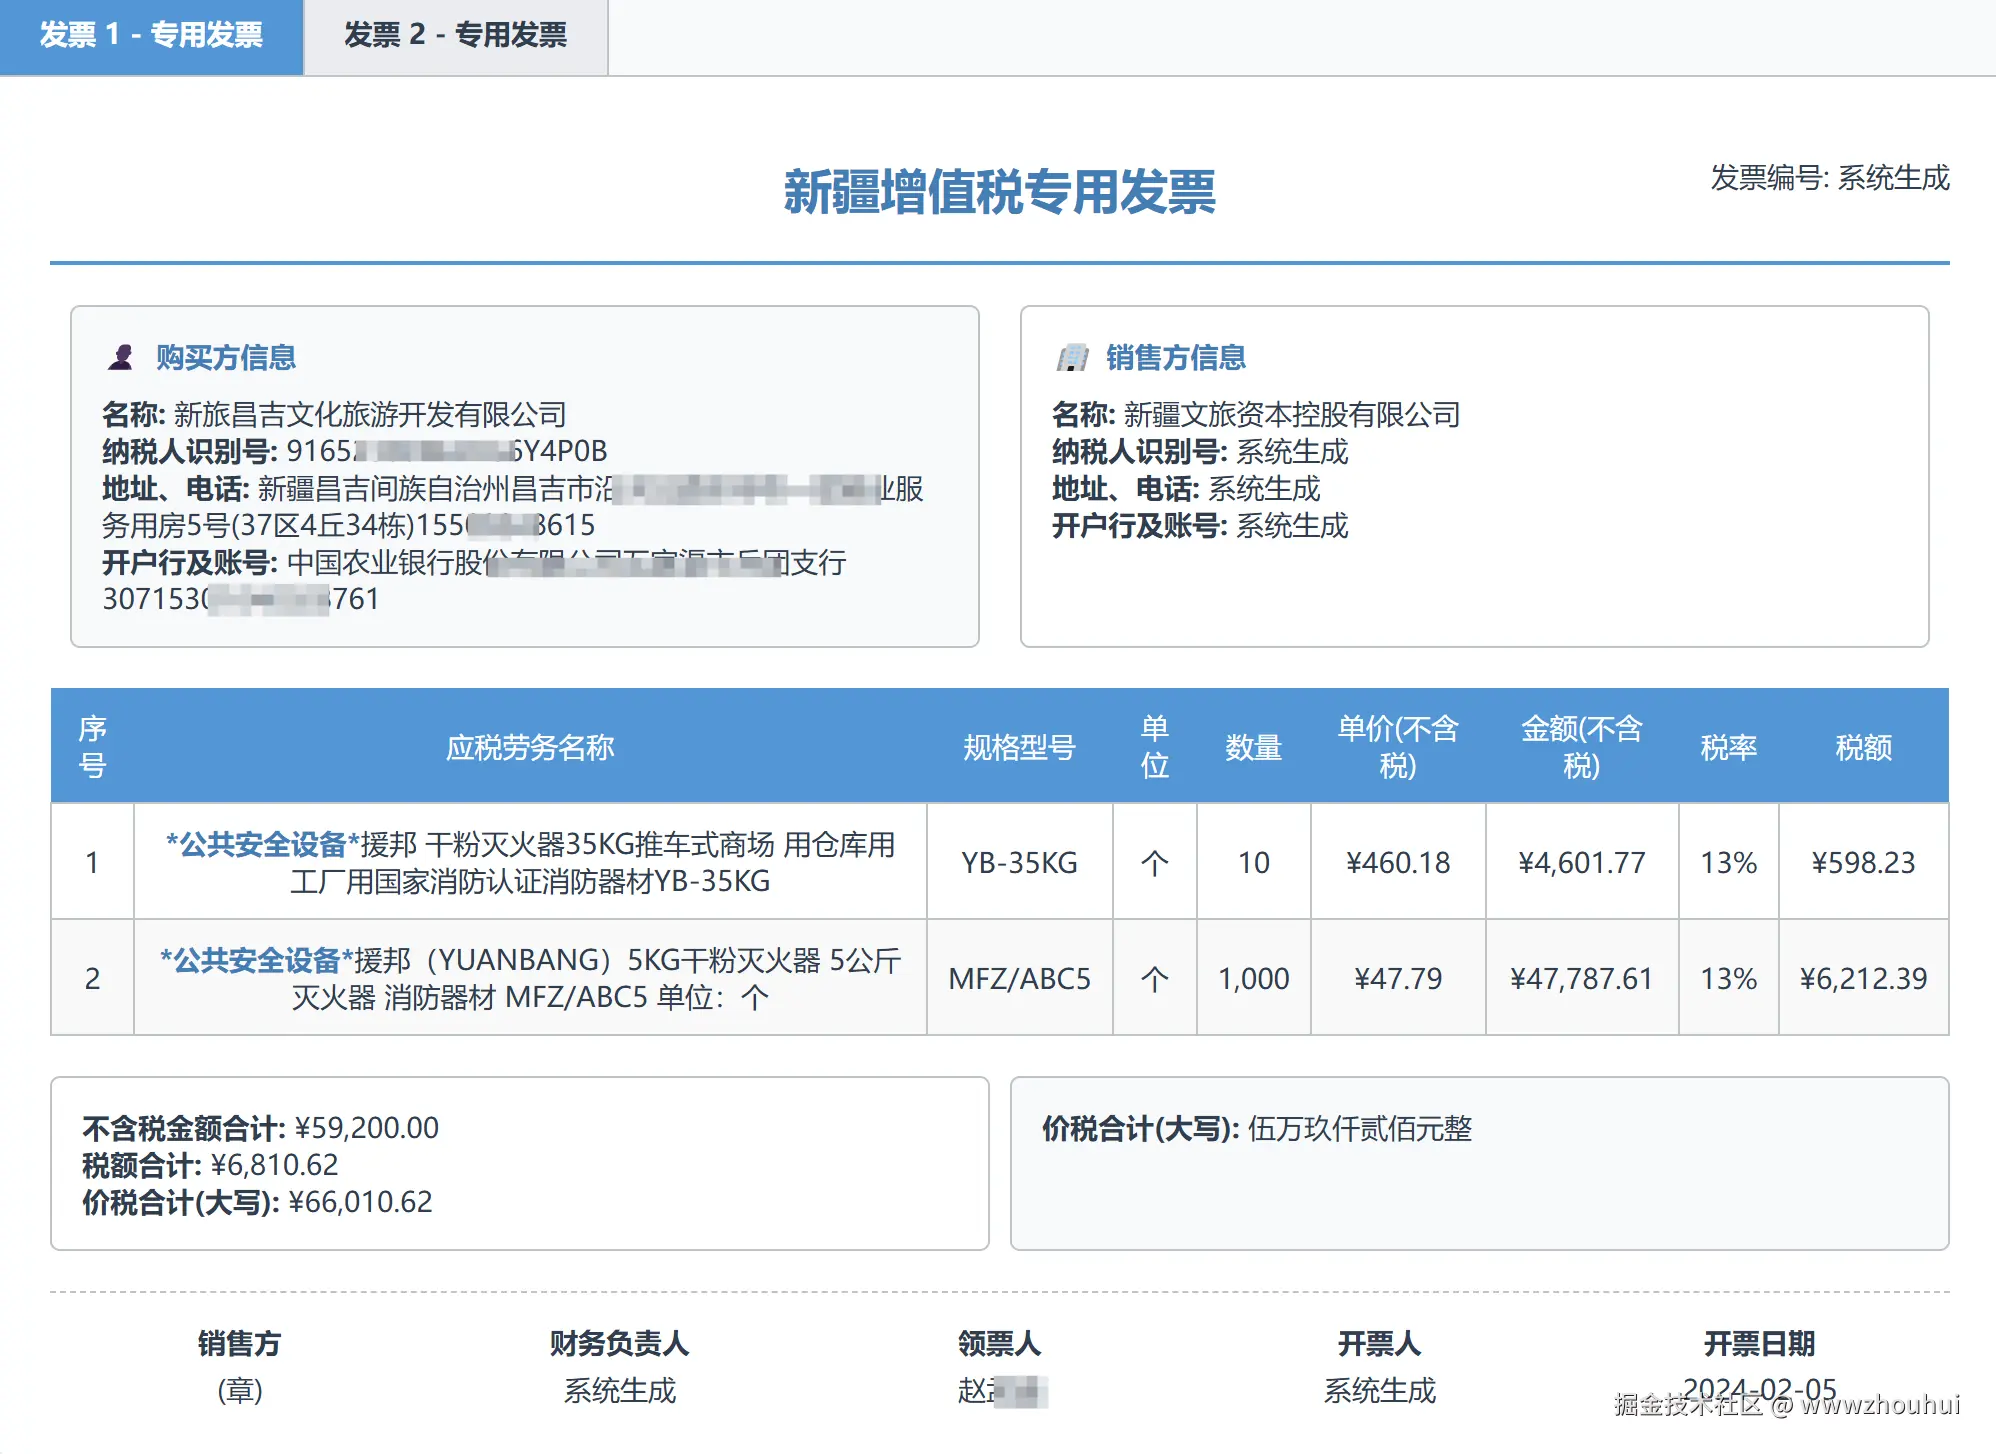Select the seller 纳税人识别号: 系统生成 line
Image resolution: width=1996 pixels, height=1454 pixels.
pyautogui.click(x=1200, y=451)
